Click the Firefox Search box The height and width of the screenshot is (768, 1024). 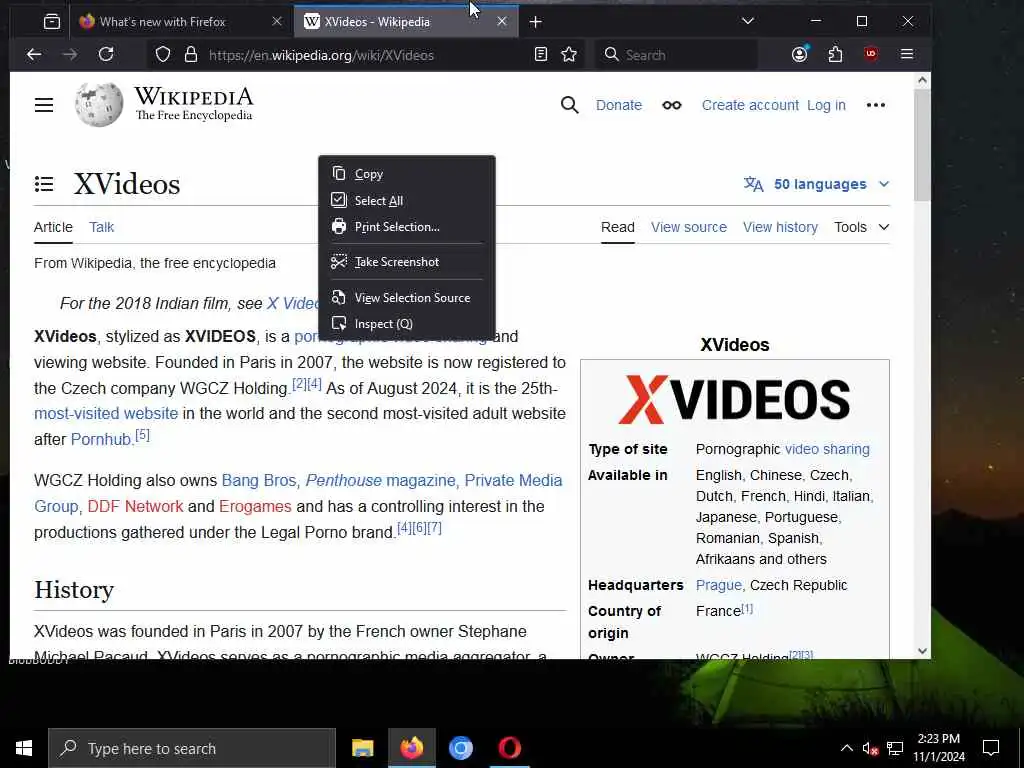click(676, 54)
